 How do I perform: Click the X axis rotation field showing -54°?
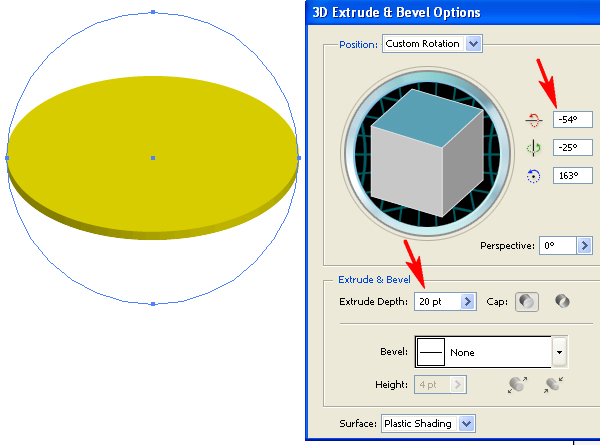(572, 120)
